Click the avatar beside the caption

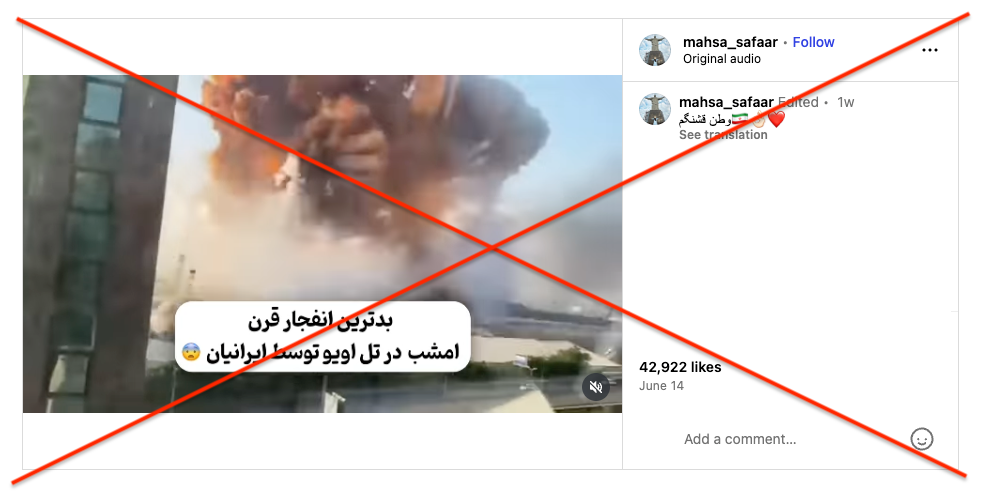click(654, 109)
